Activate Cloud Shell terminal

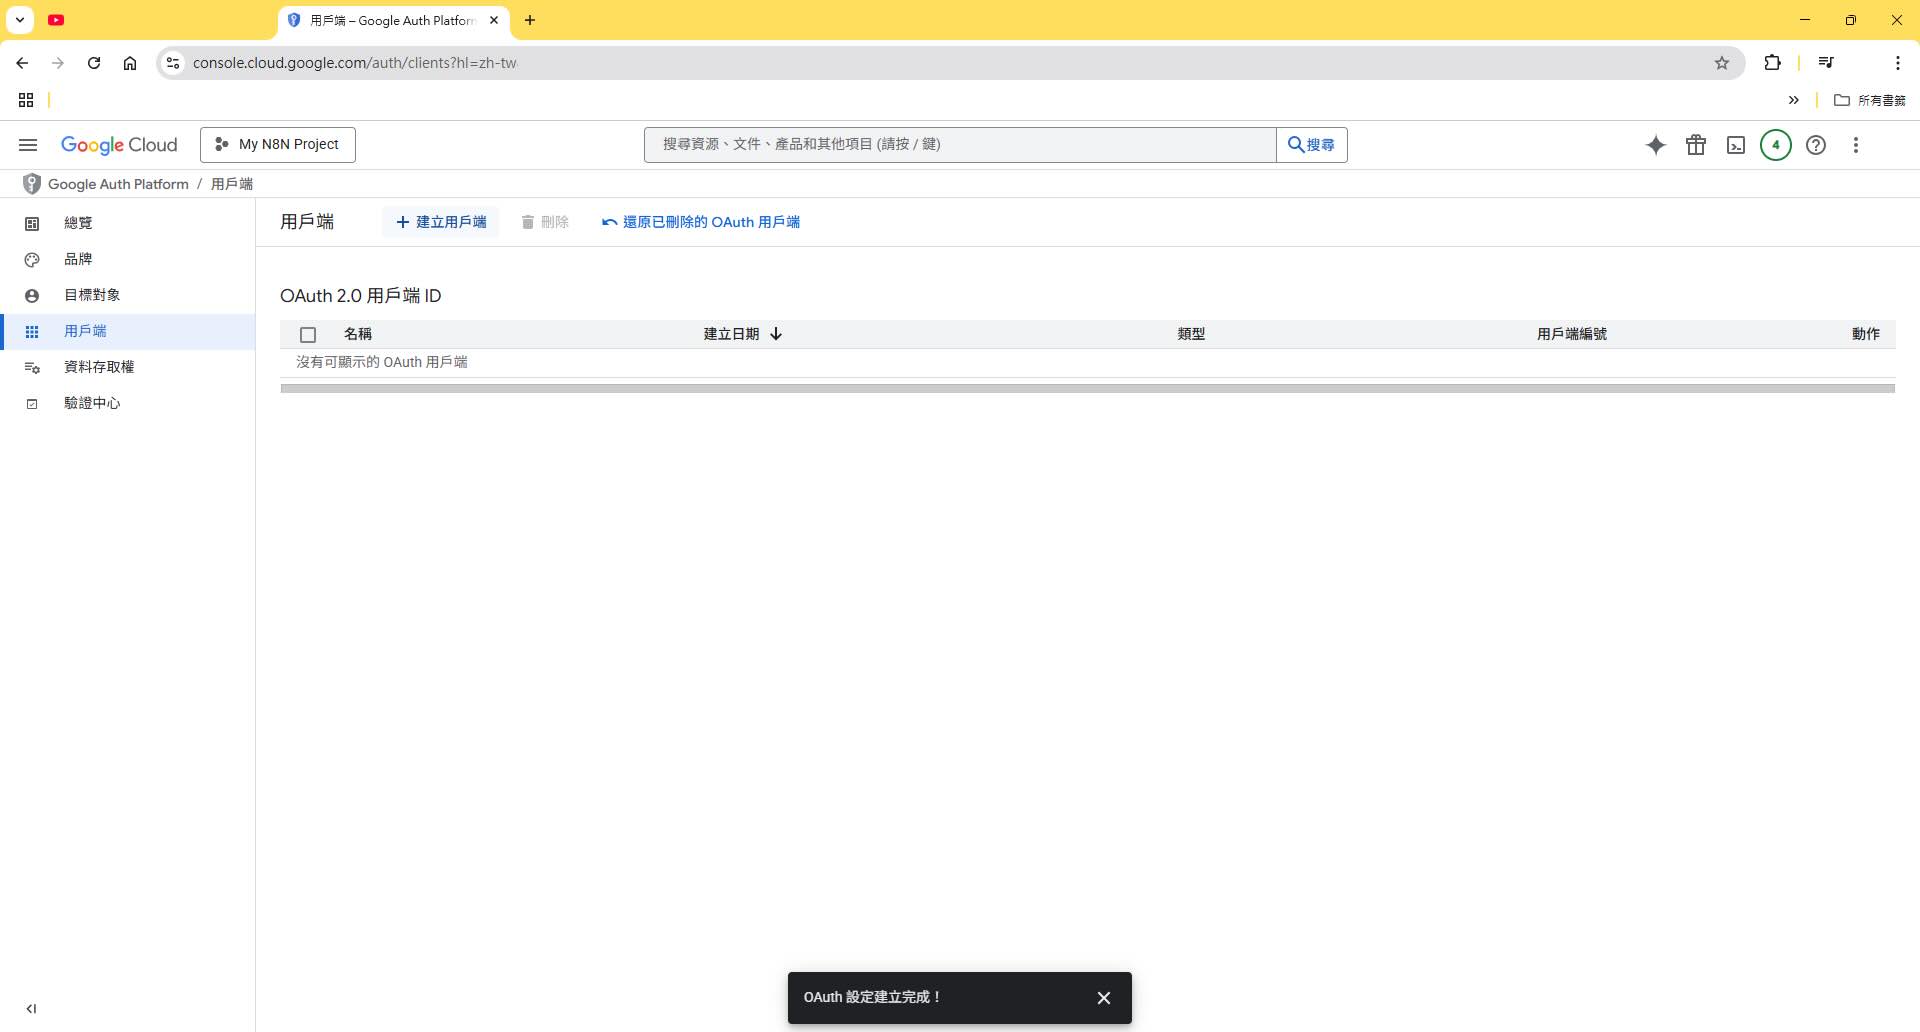1735,144
